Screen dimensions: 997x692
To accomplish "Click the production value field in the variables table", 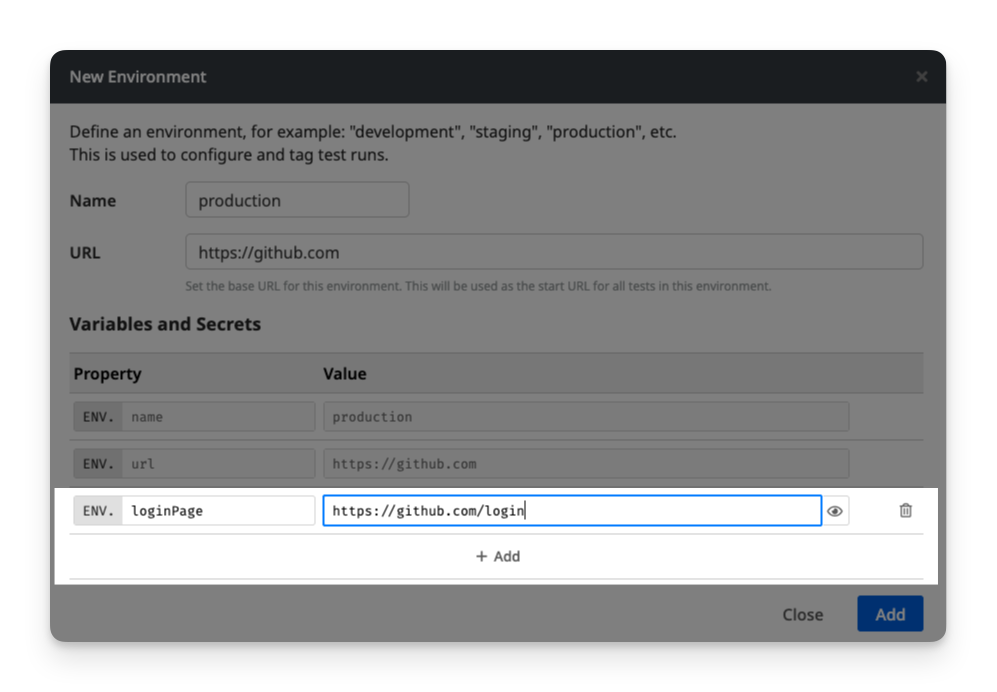I will [x=585, y=416].
